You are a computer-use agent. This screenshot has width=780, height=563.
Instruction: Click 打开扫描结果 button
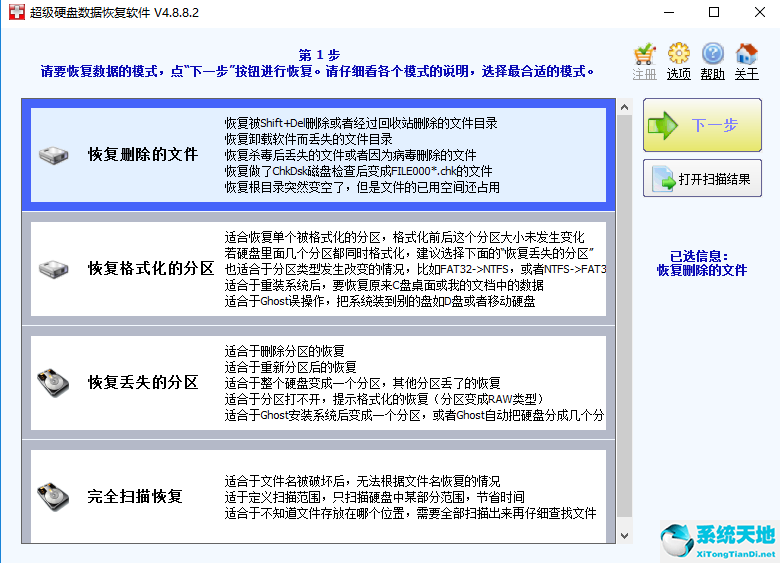pos(702,178)
